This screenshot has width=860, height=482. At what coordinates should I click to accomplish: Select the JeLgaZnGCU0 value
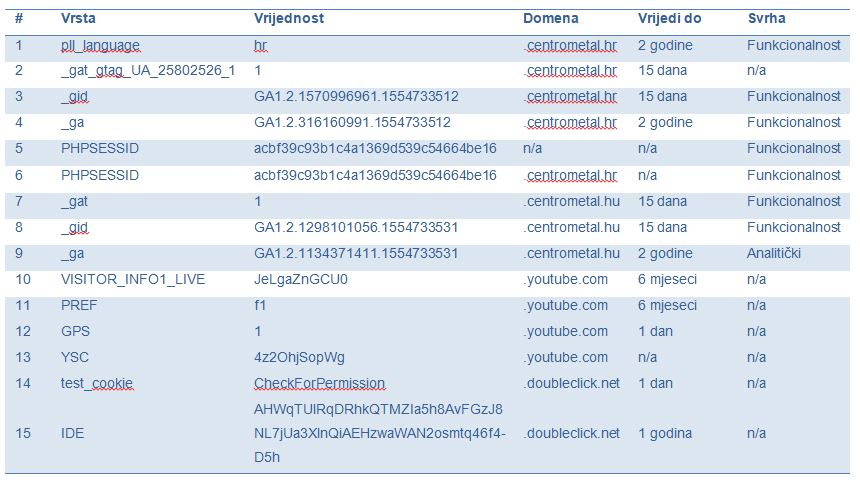click(301, 280)
